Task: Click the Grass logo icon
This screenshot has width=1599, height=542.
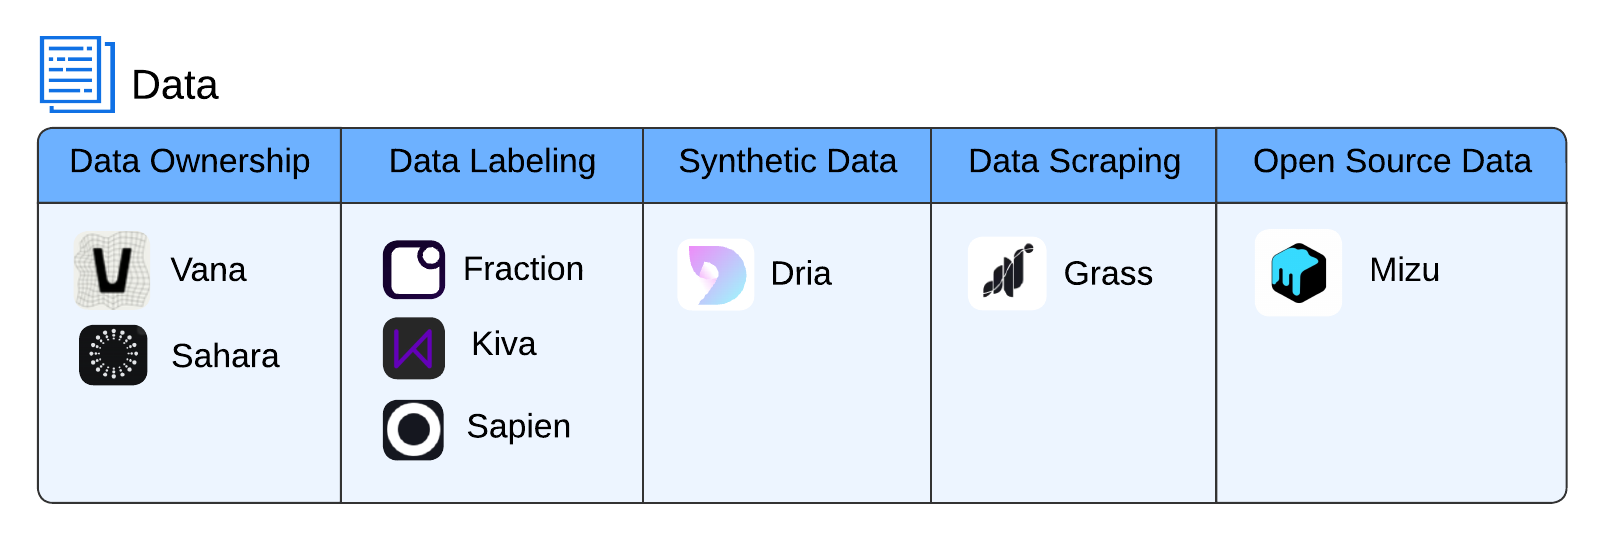Action: (1007, 273)
